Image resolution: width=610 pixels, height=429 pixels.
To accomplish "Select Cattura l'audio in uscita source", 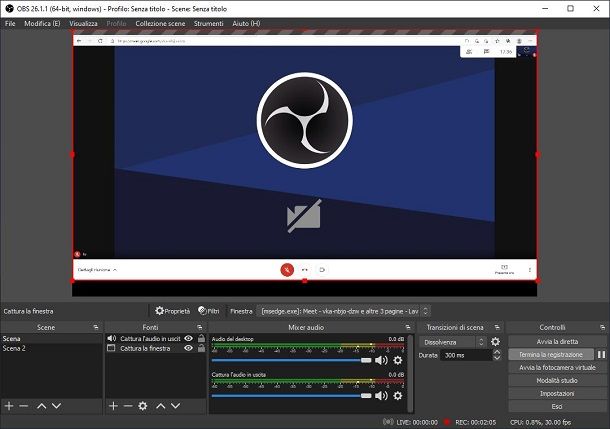I will point(150,338).
